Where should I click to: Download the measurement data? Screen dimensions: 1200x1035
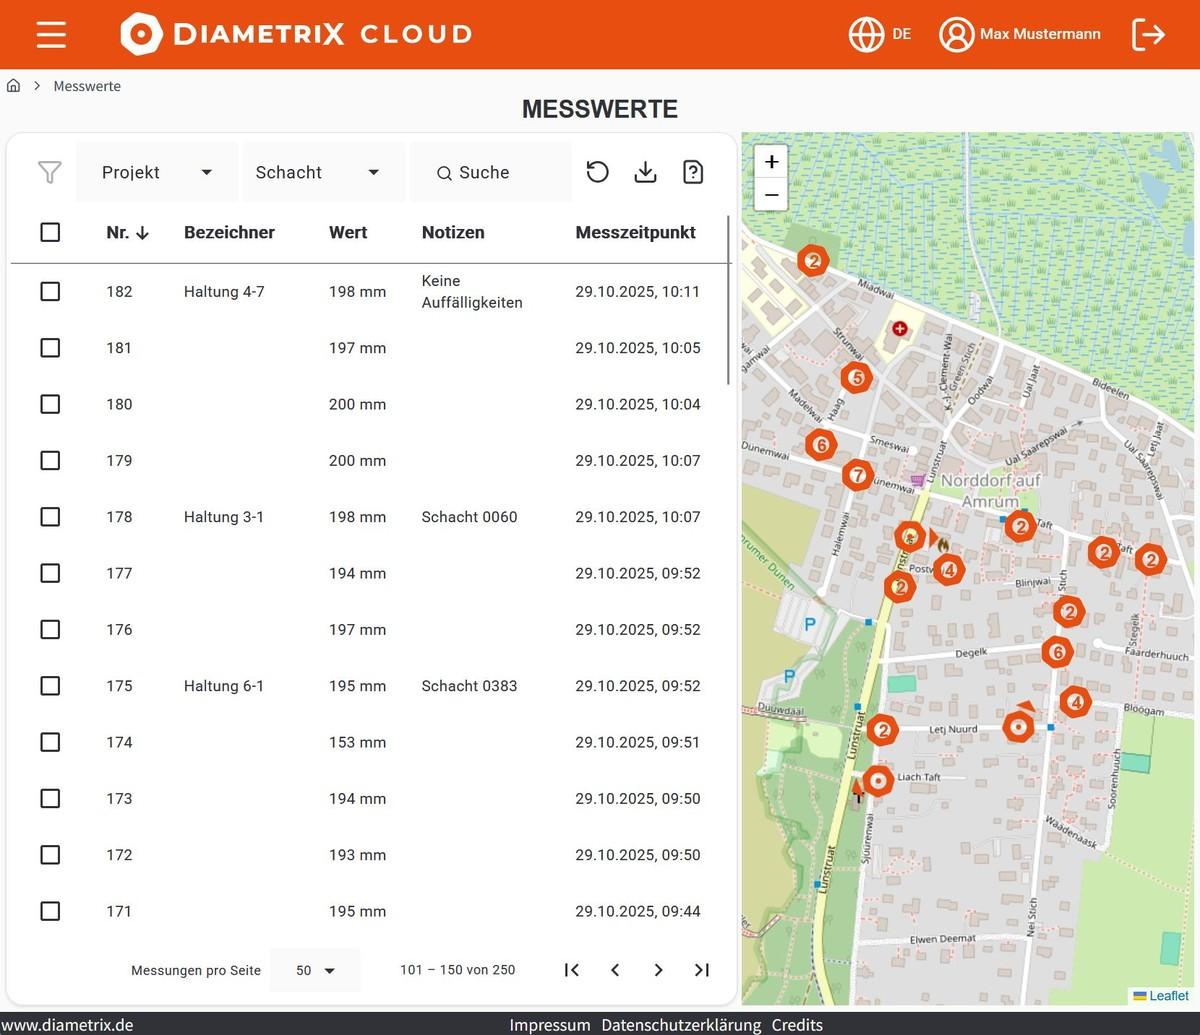(645, 172)
